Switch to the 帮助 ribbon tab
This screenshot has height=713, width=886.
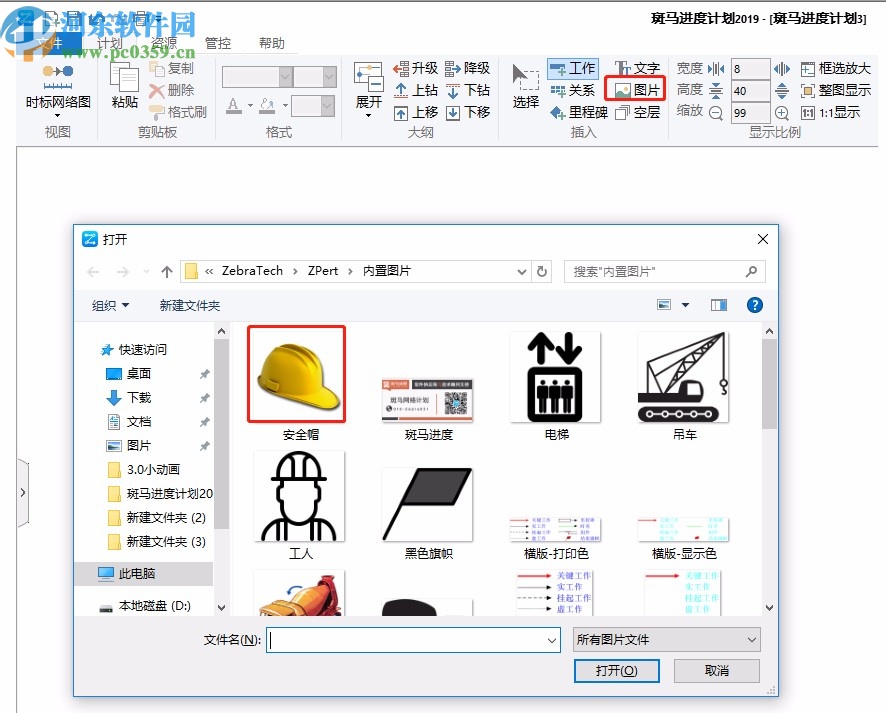click(271, 42)
